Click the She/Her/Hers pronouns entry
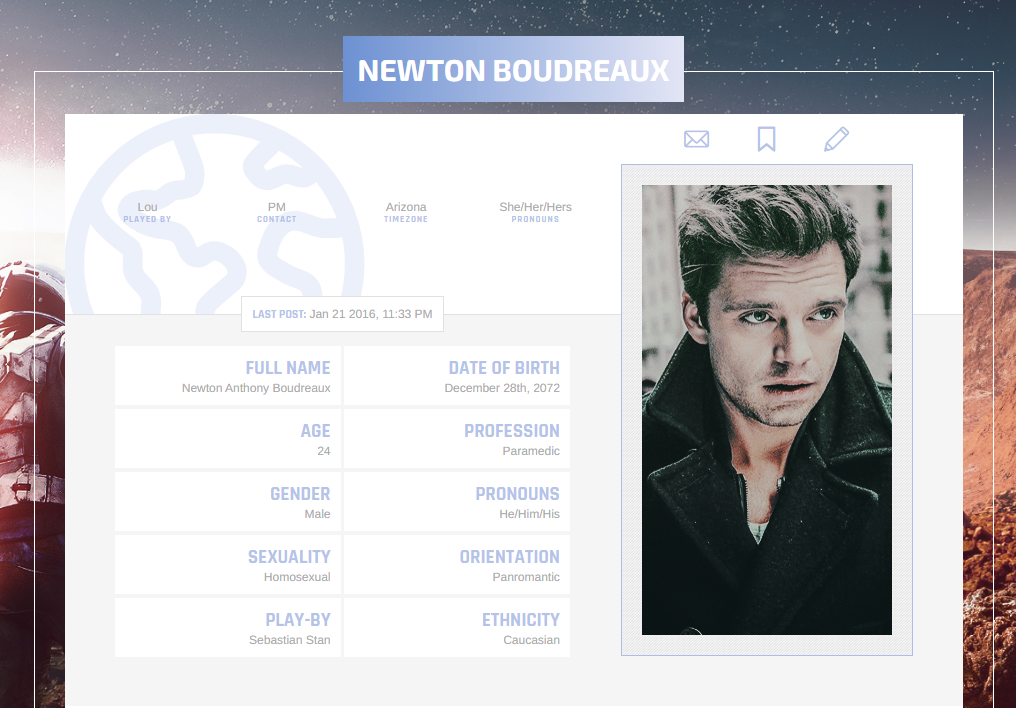1016x708 pixels. (x=535, y=212)
